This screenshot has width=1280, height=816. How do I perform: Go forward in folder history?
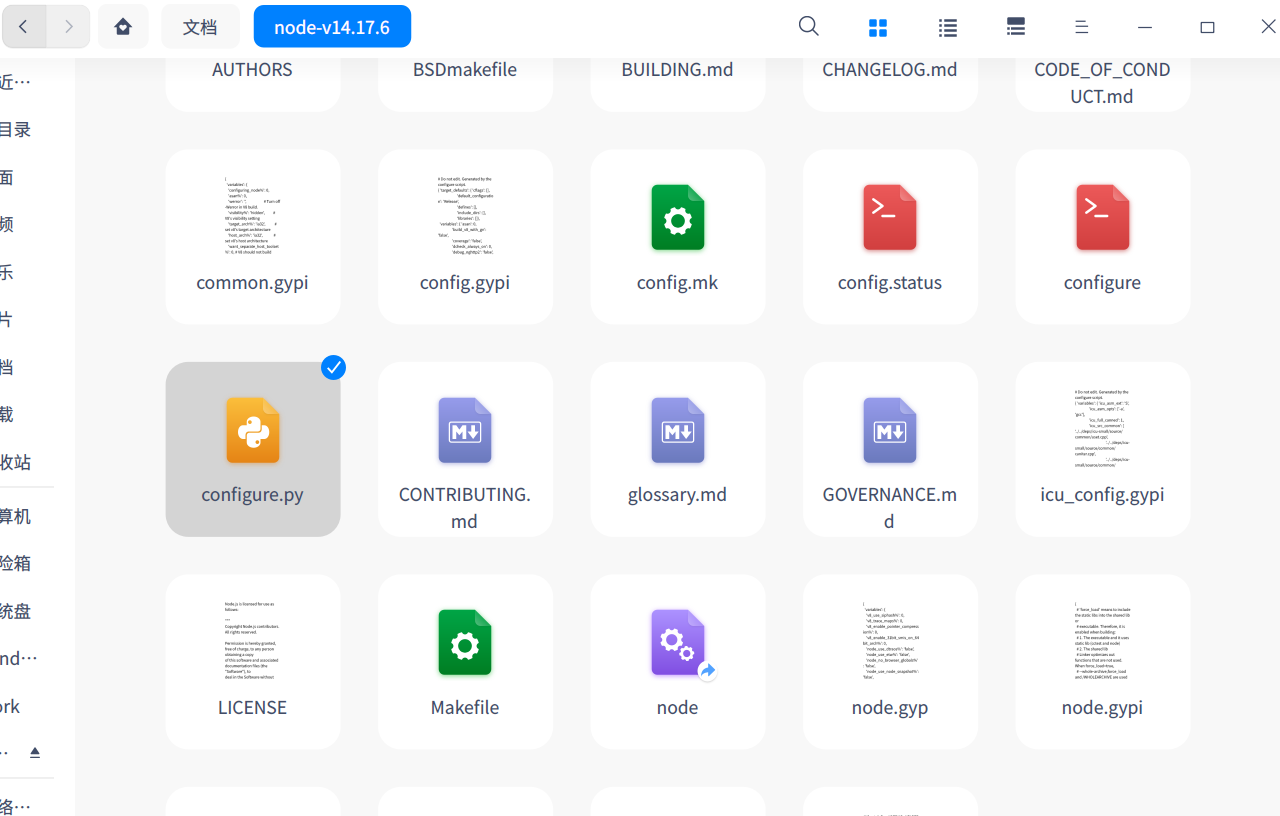click(x=68, y=27)
